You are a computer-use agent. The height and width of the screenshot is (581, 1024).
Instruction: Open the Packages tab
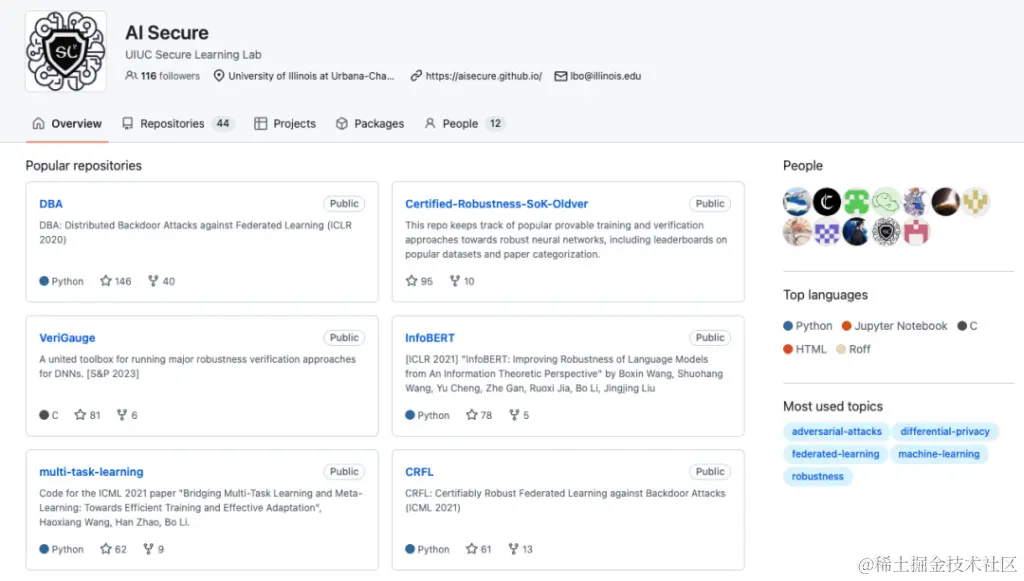[x=370, y=123]
